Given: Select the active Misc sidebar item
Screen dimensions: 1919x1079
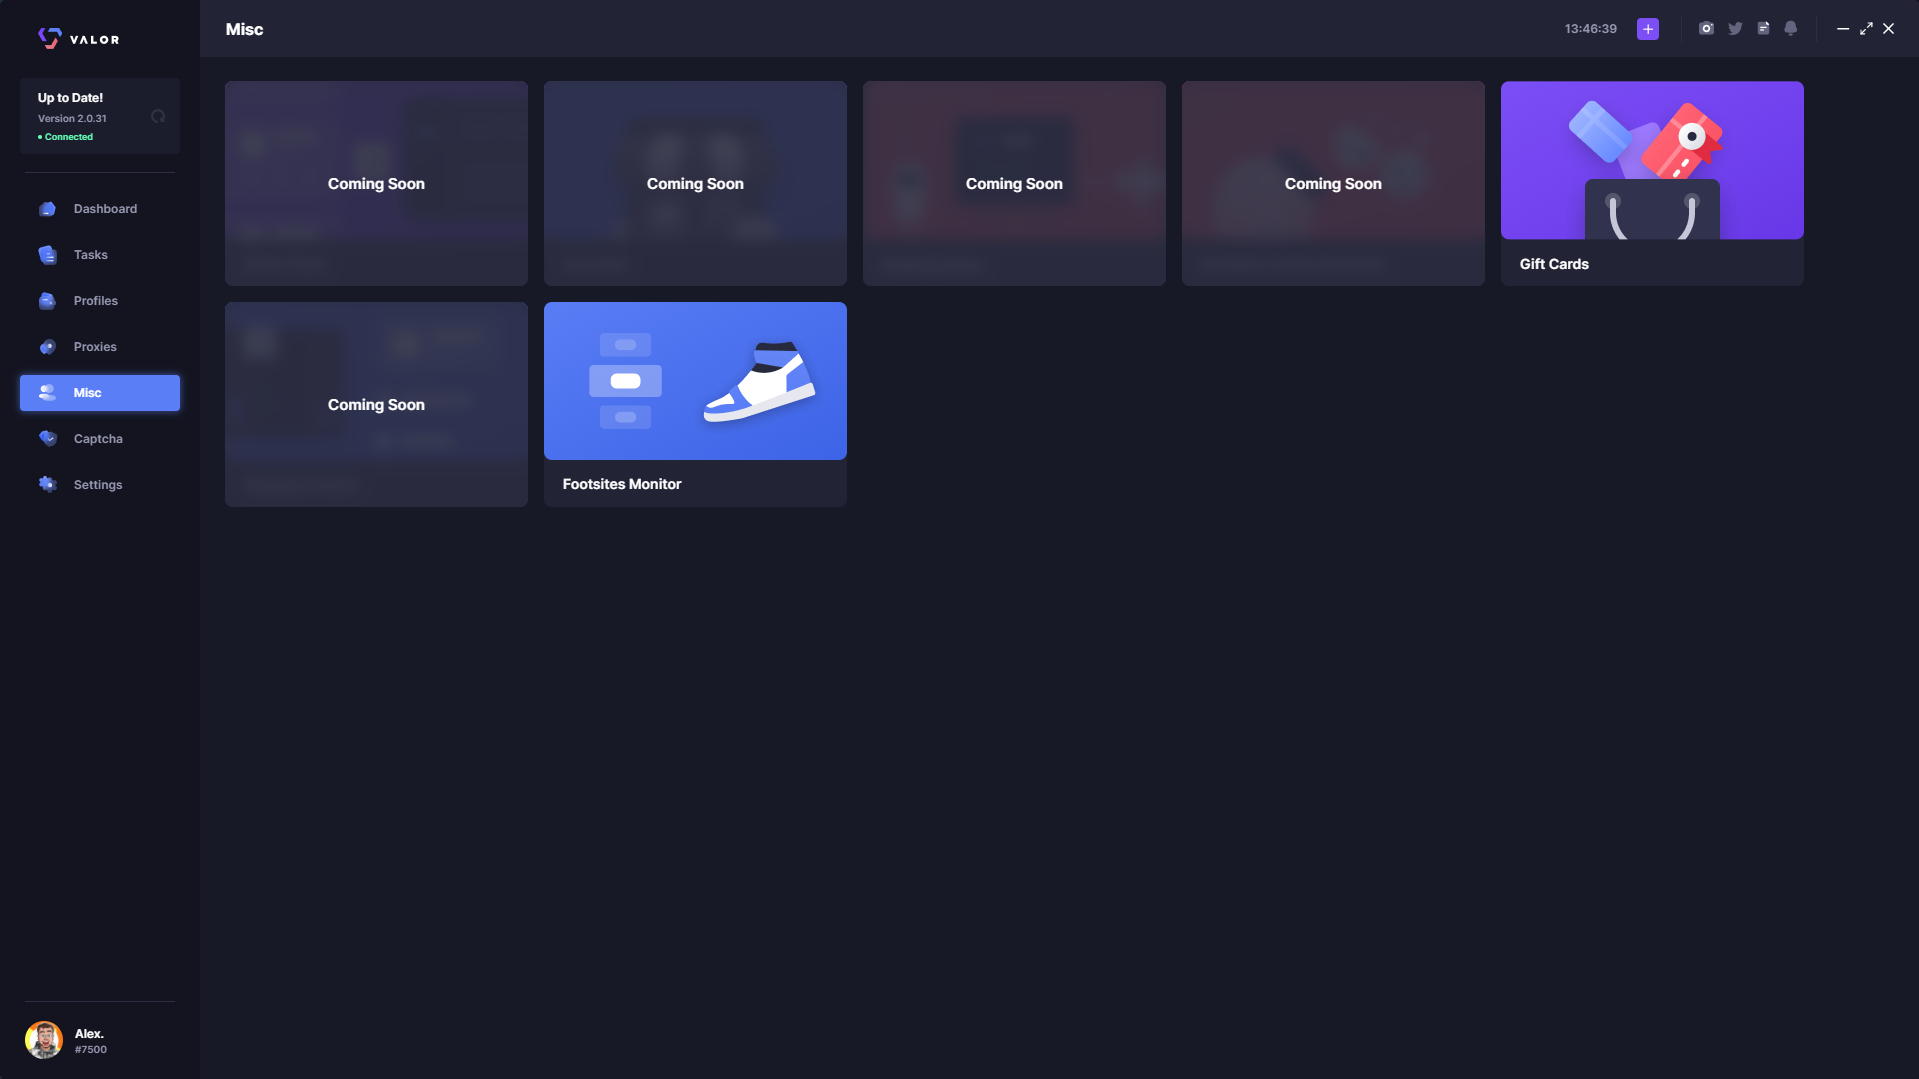Looking at the screenshot, I should tap(99, 393).
